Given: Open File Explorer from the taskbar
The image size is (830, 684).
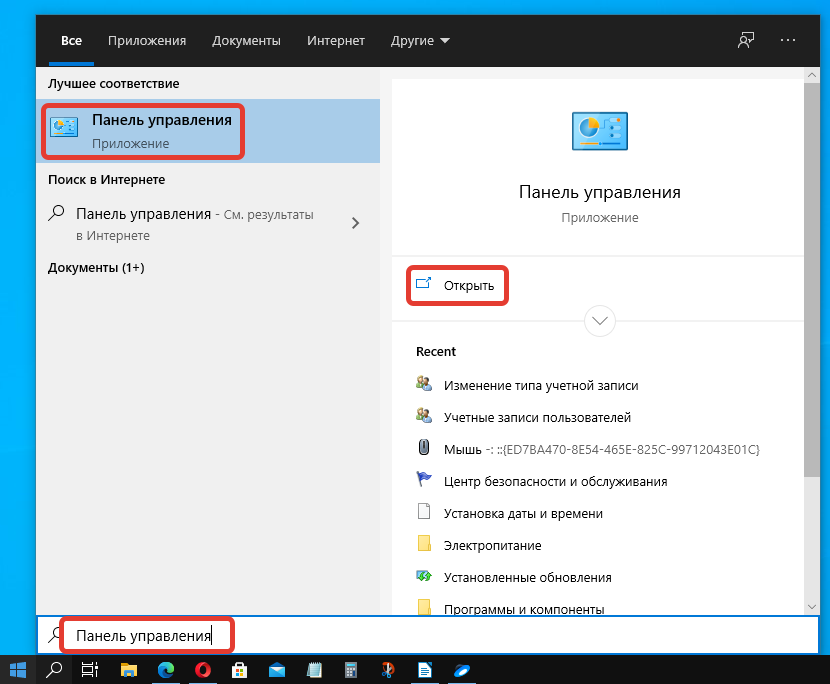Looking at the screenshot, I should tap(128, 669).
